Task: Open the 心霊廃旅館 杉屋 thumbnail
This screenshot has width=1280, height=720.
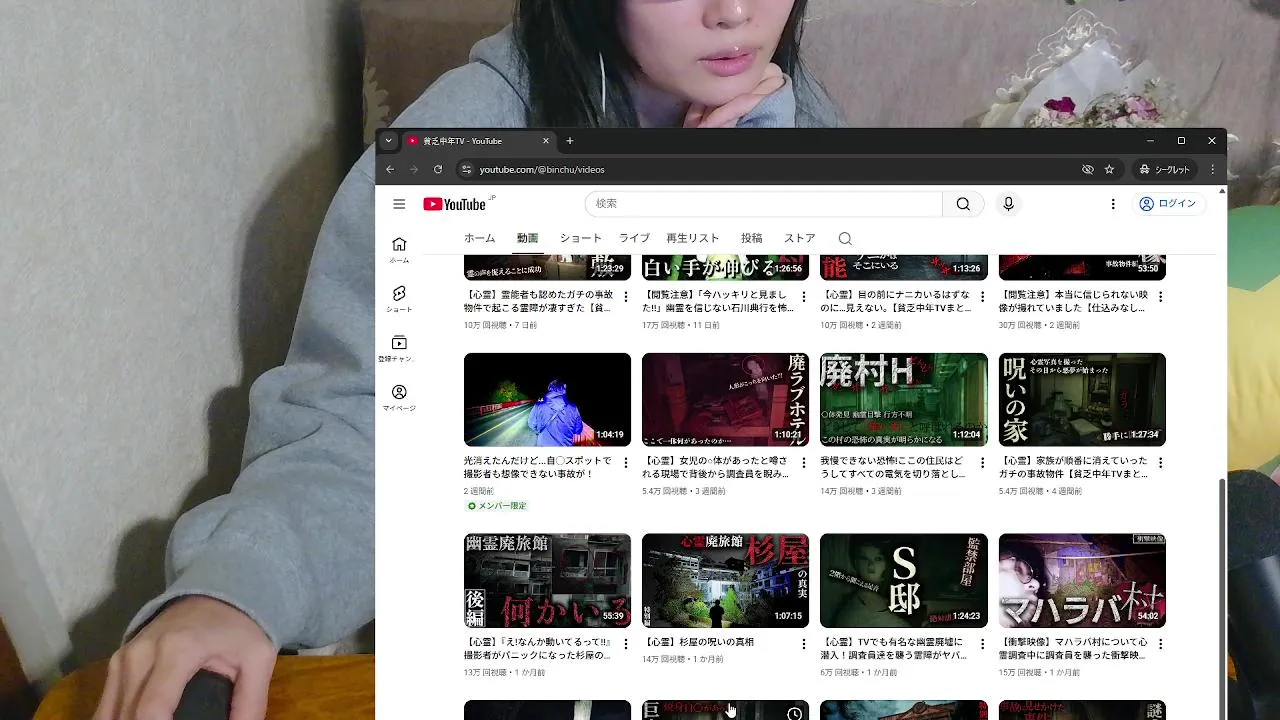Action: click(725, 580)
